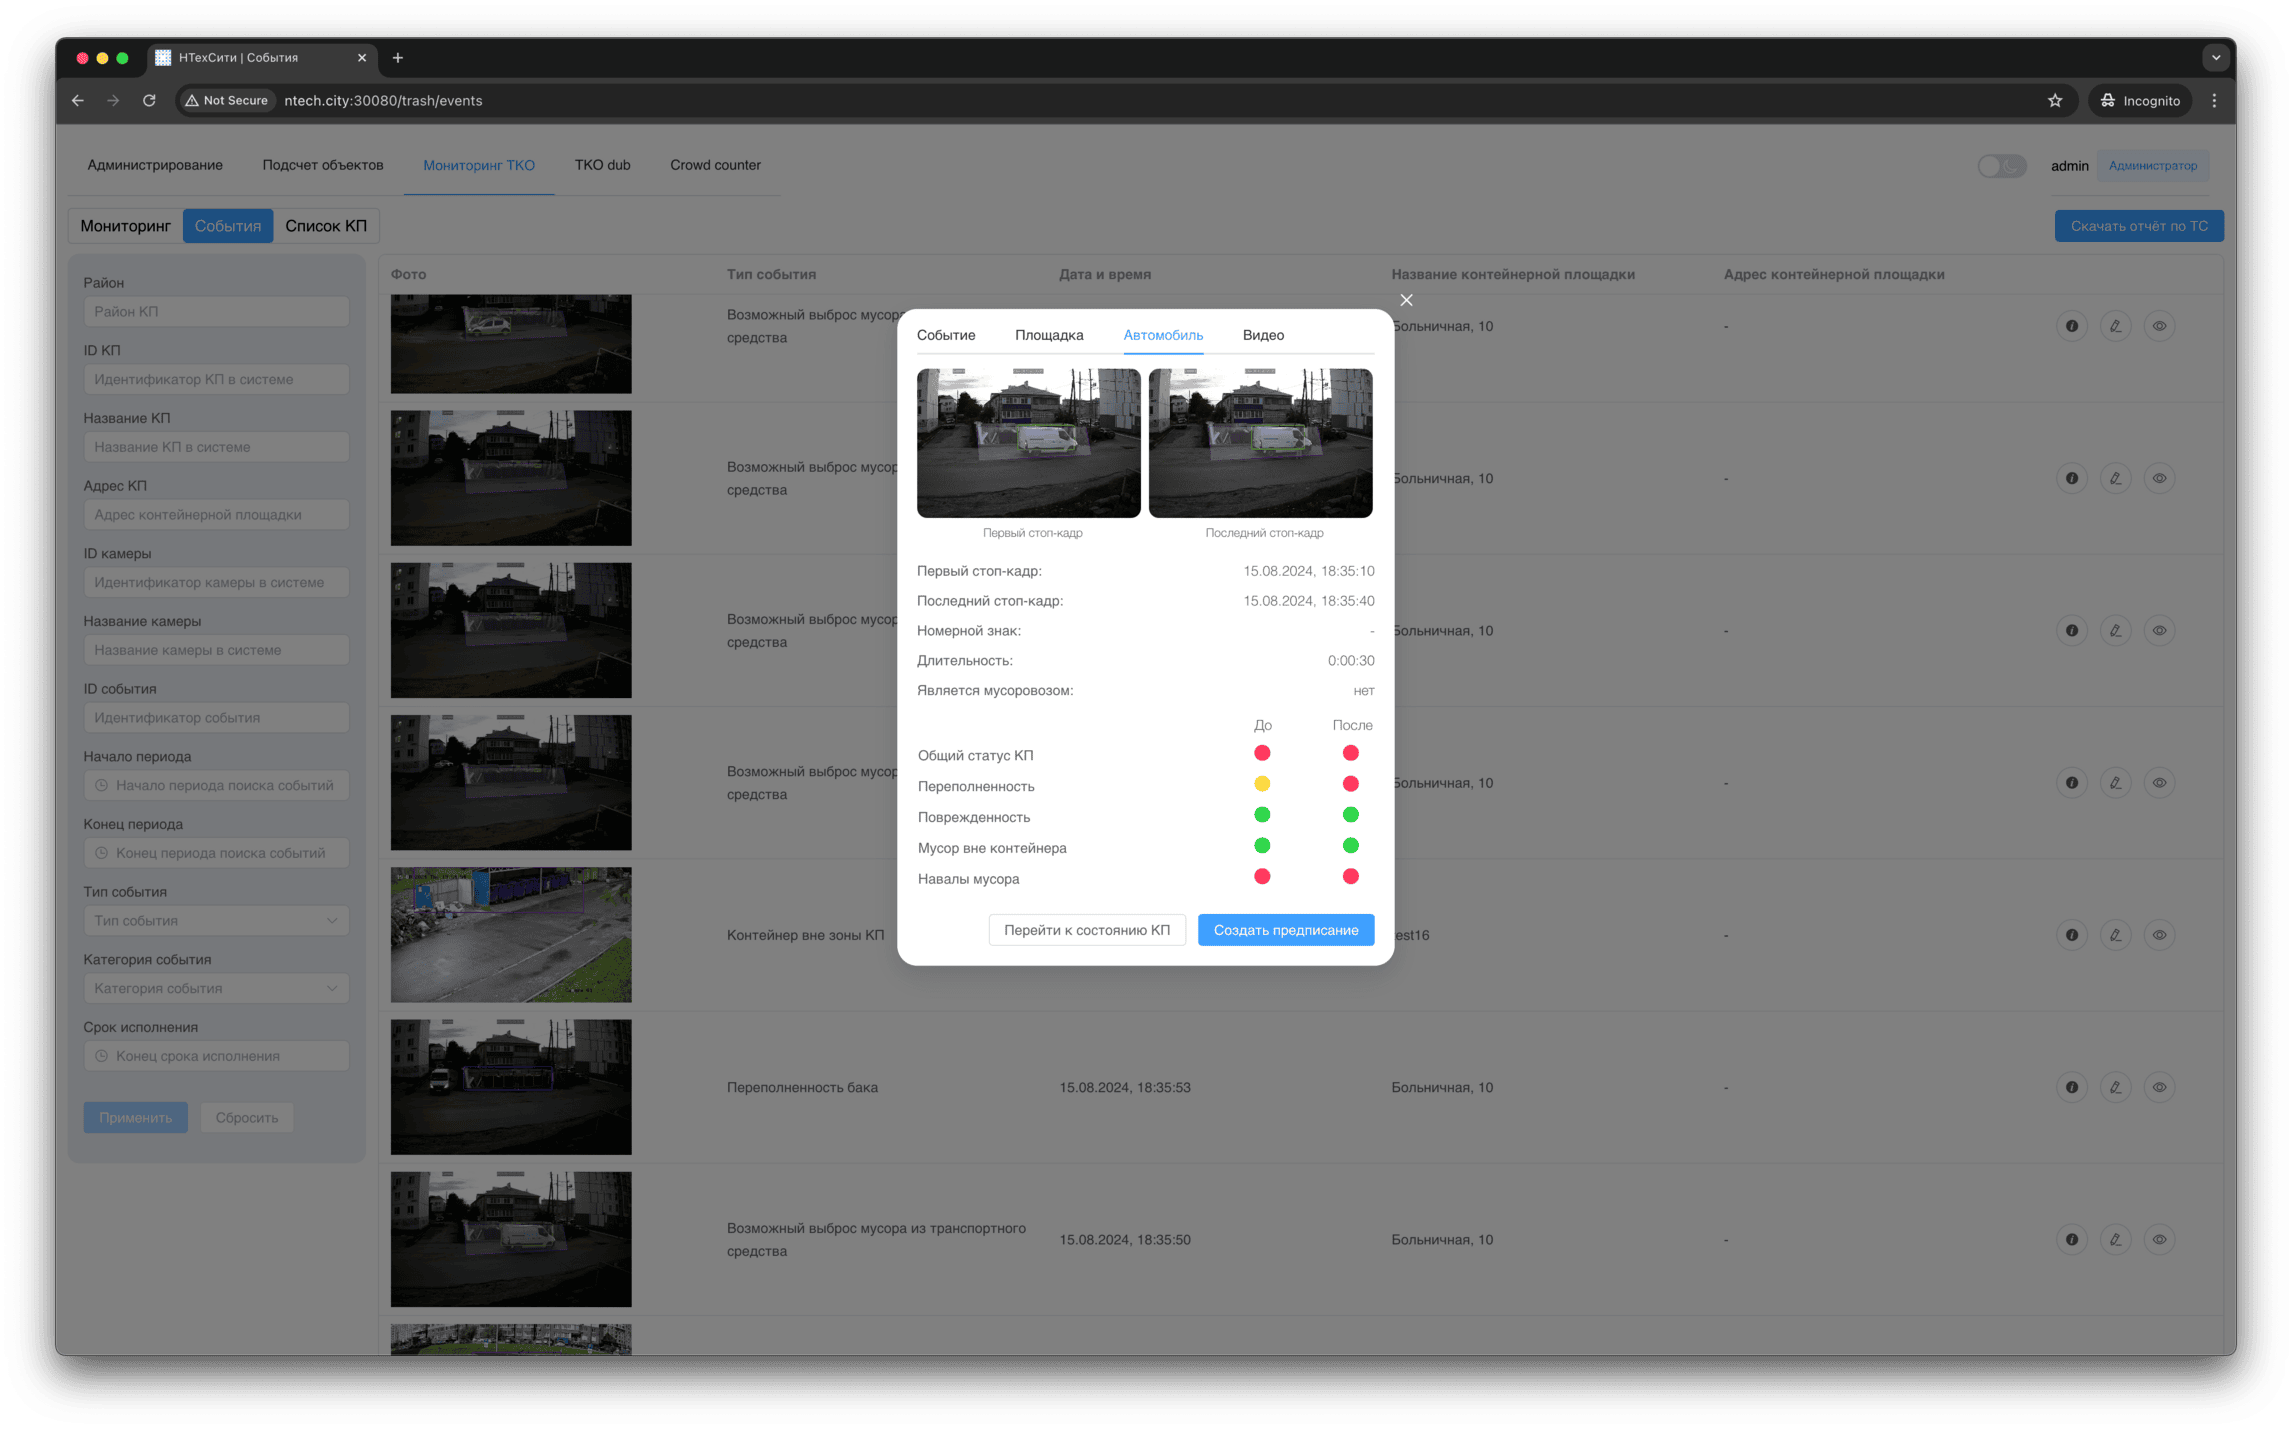
Task: Expand the Категория события dropdown
Action: tap(216, 988)
